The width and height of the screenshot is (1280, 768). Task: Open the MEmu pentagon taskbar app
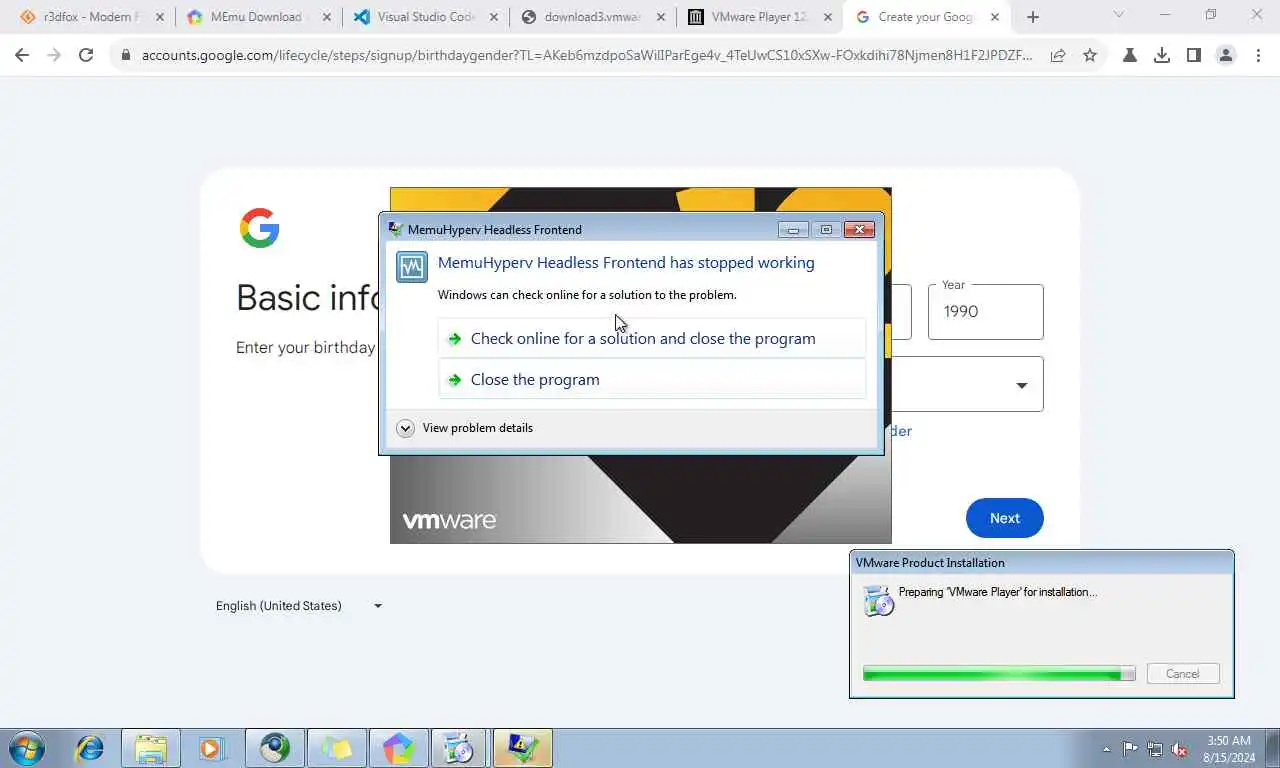[398, 748]
